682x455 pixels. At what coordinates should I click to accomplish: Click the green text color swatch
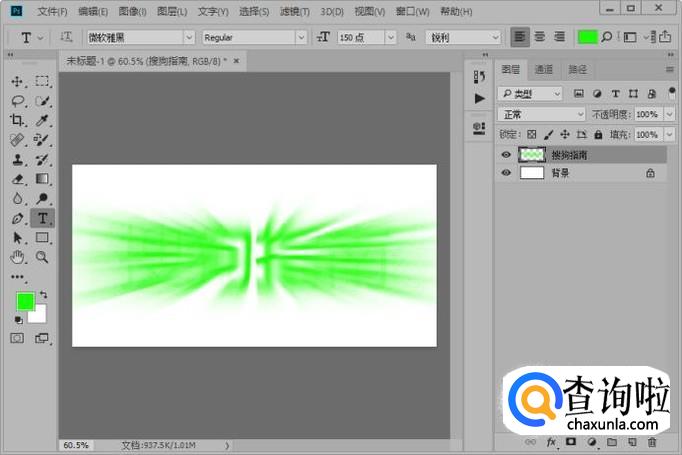pyautogui.click(x=587, y=37)
